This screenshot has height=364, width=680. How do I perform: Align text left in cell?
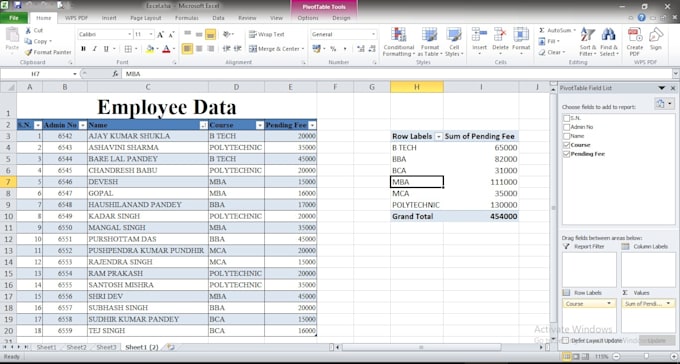click(187, 49)
